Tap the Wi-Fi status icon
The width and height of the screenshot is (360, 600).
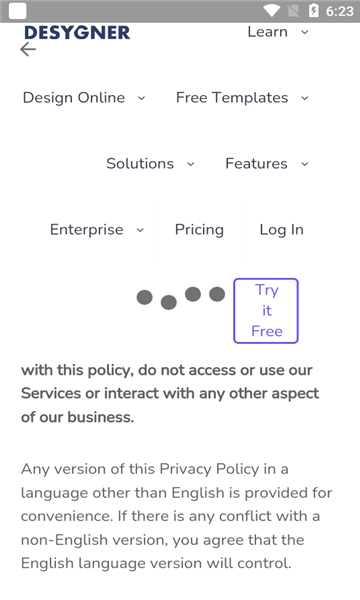coord(272,11)
